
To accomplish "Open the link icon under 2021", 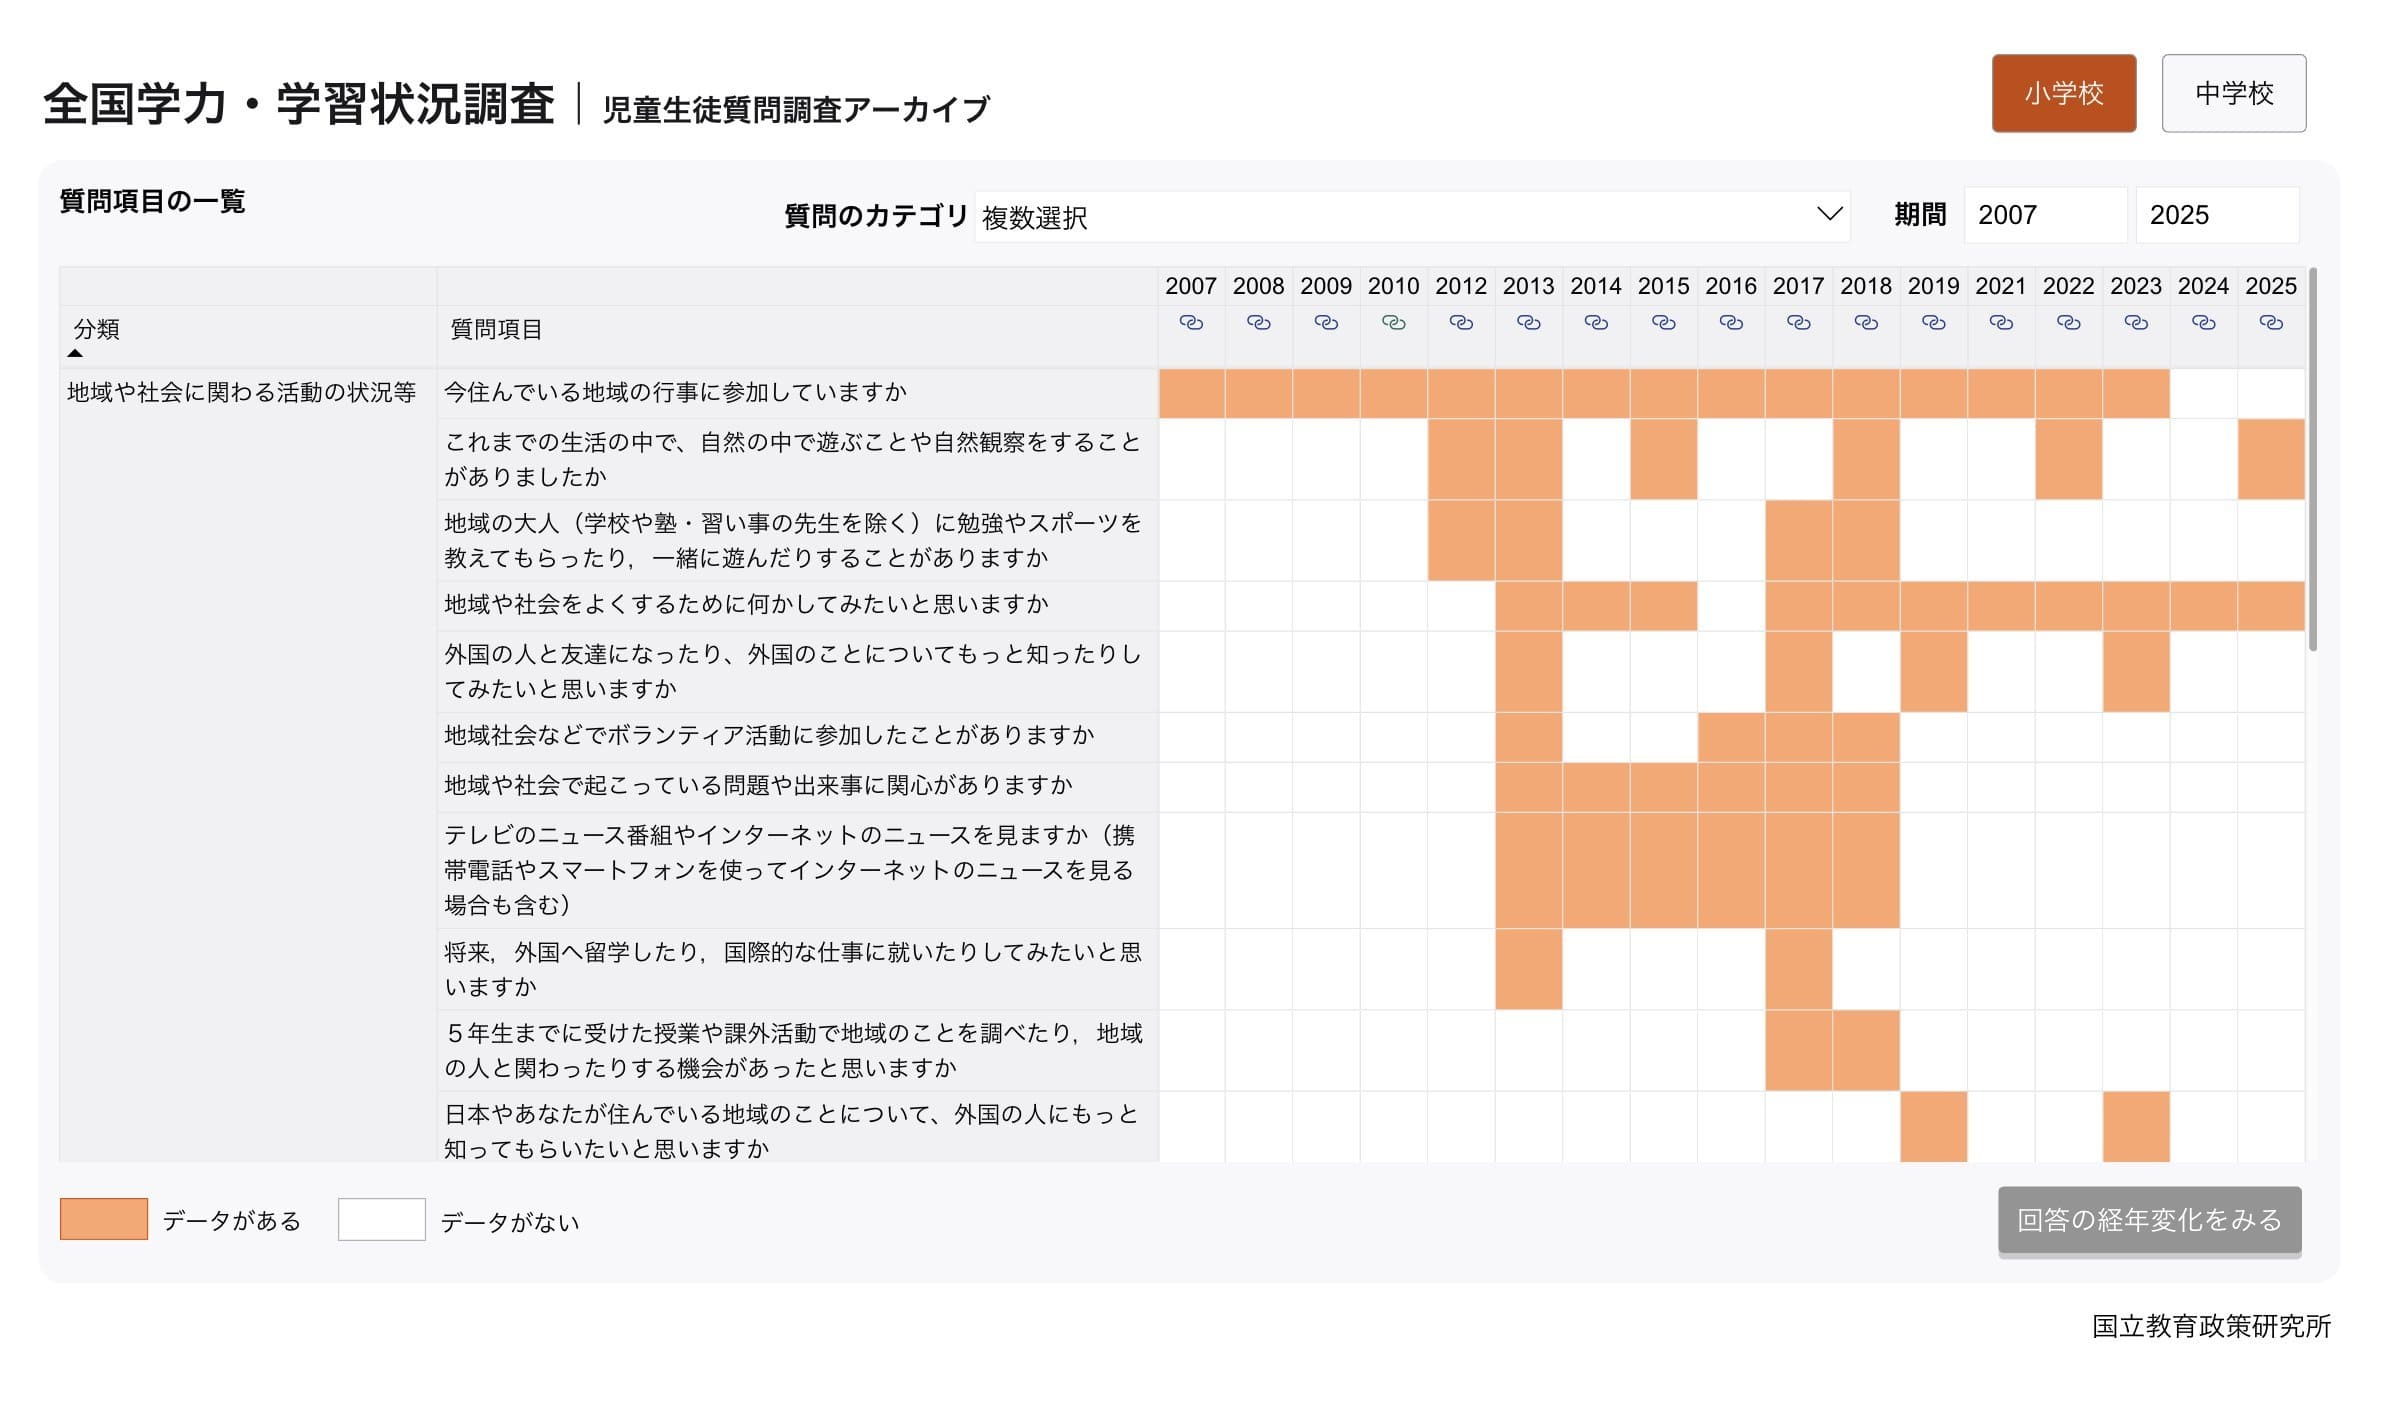I will [2000, 323].
